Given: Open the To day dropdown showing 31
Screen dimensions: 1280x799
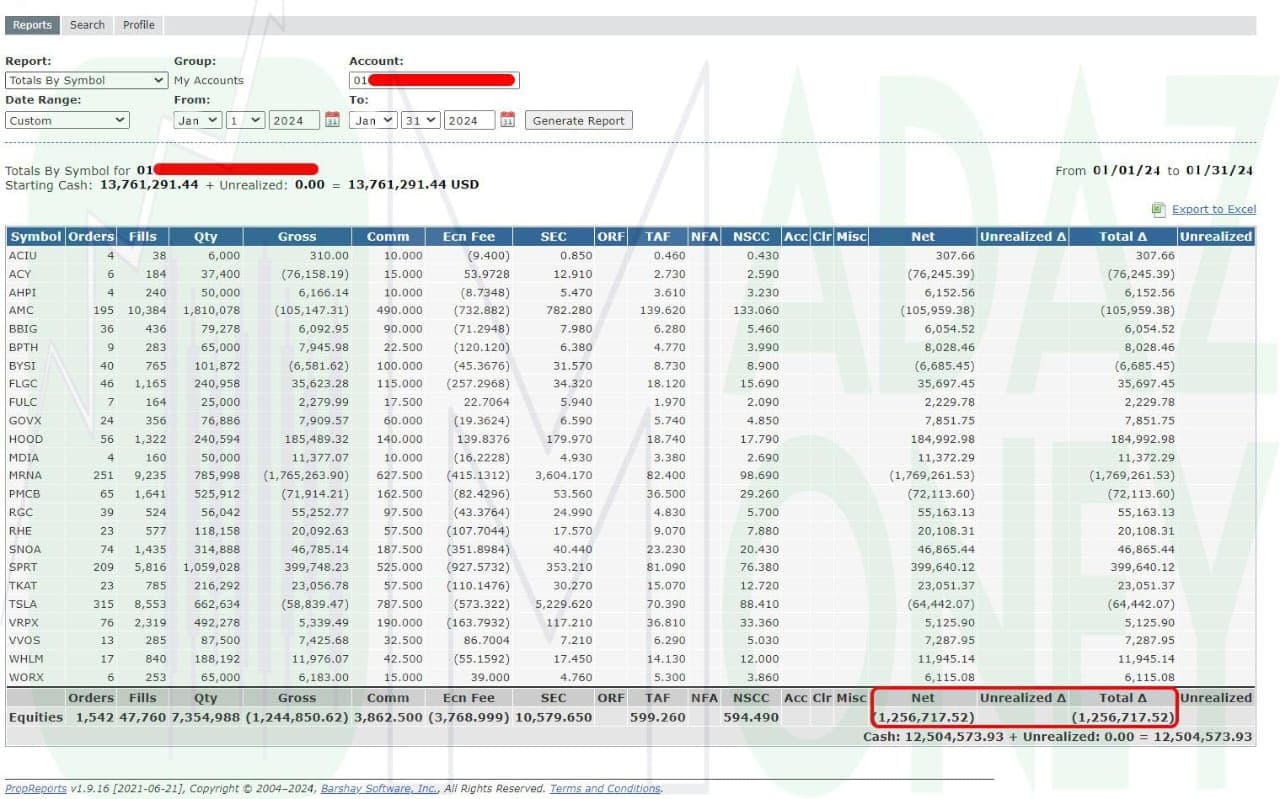Looking at the screenshot, I should (420, 119).
